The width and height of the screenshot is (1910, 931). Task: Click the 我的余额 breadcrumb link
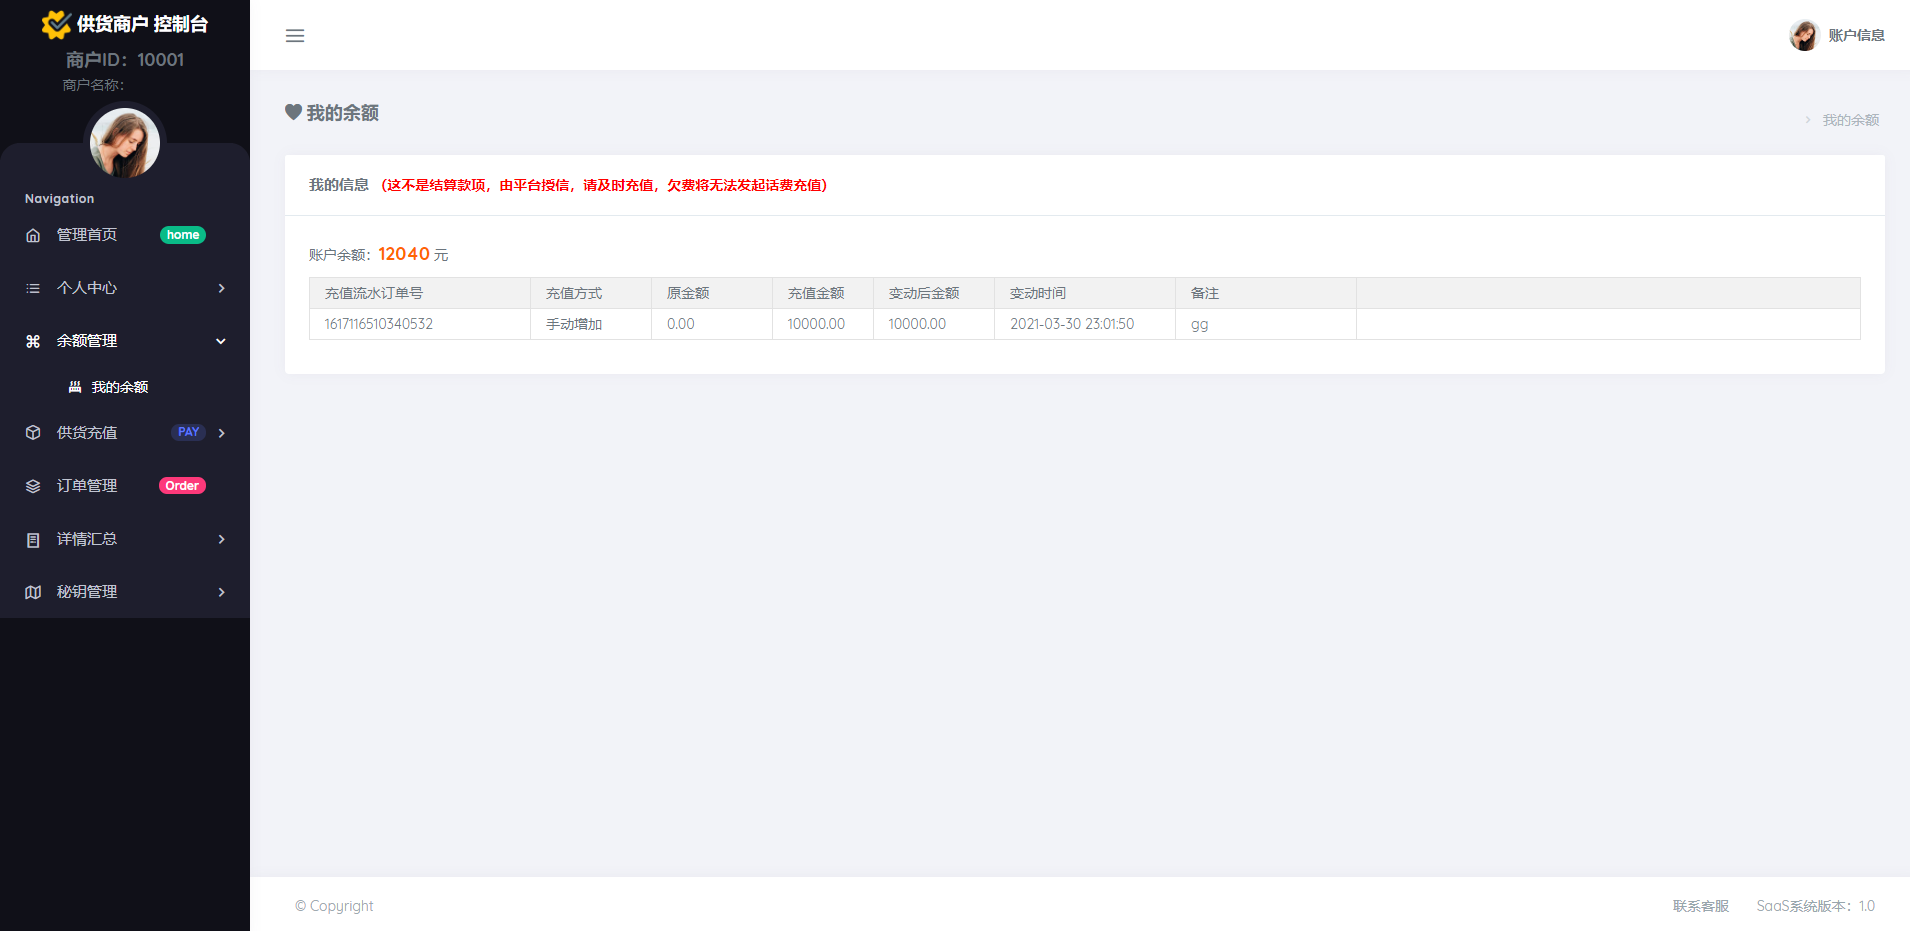click(1850, 120)
